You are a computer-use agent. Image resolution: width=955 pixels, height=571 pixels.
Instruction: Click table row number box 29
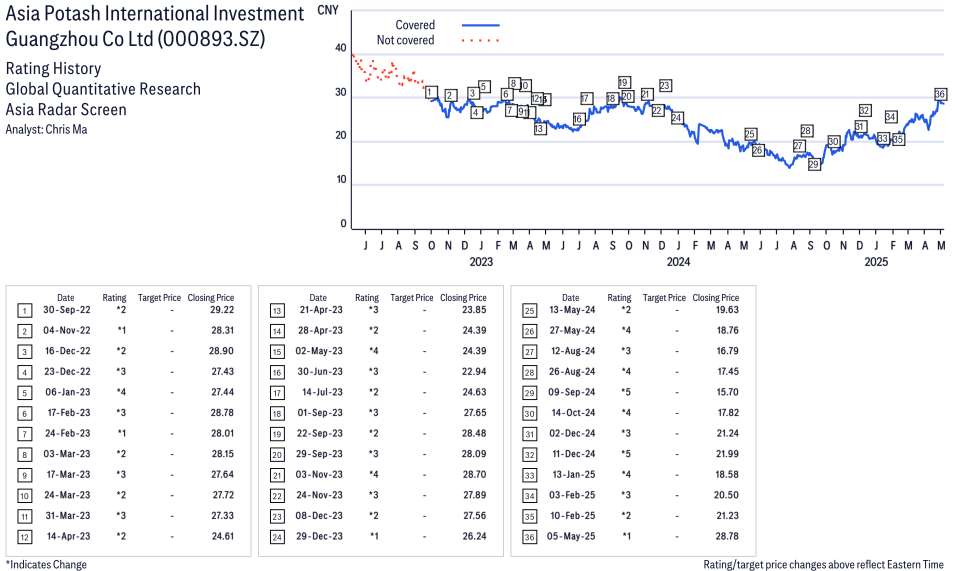point(529,393)
